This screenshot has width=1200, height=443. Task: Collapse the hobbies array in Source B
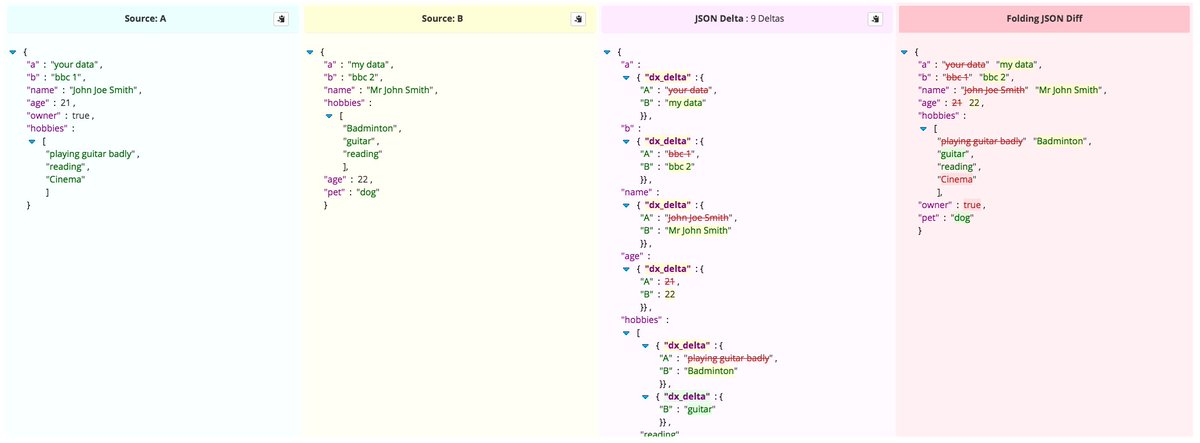tap(329, 115)
